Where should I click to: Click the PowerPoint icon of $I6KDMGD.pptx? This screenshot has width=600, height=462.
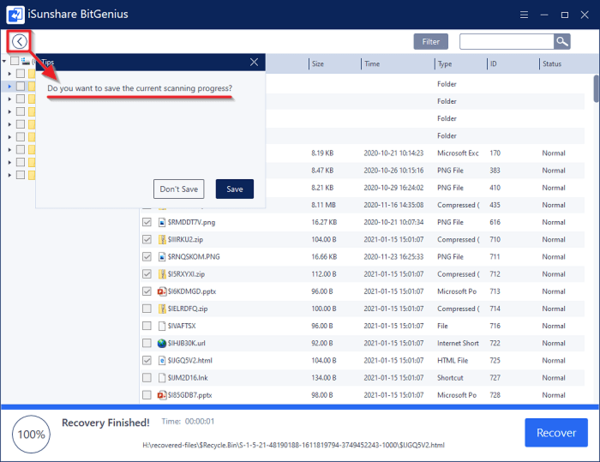[x=162, y=291]
